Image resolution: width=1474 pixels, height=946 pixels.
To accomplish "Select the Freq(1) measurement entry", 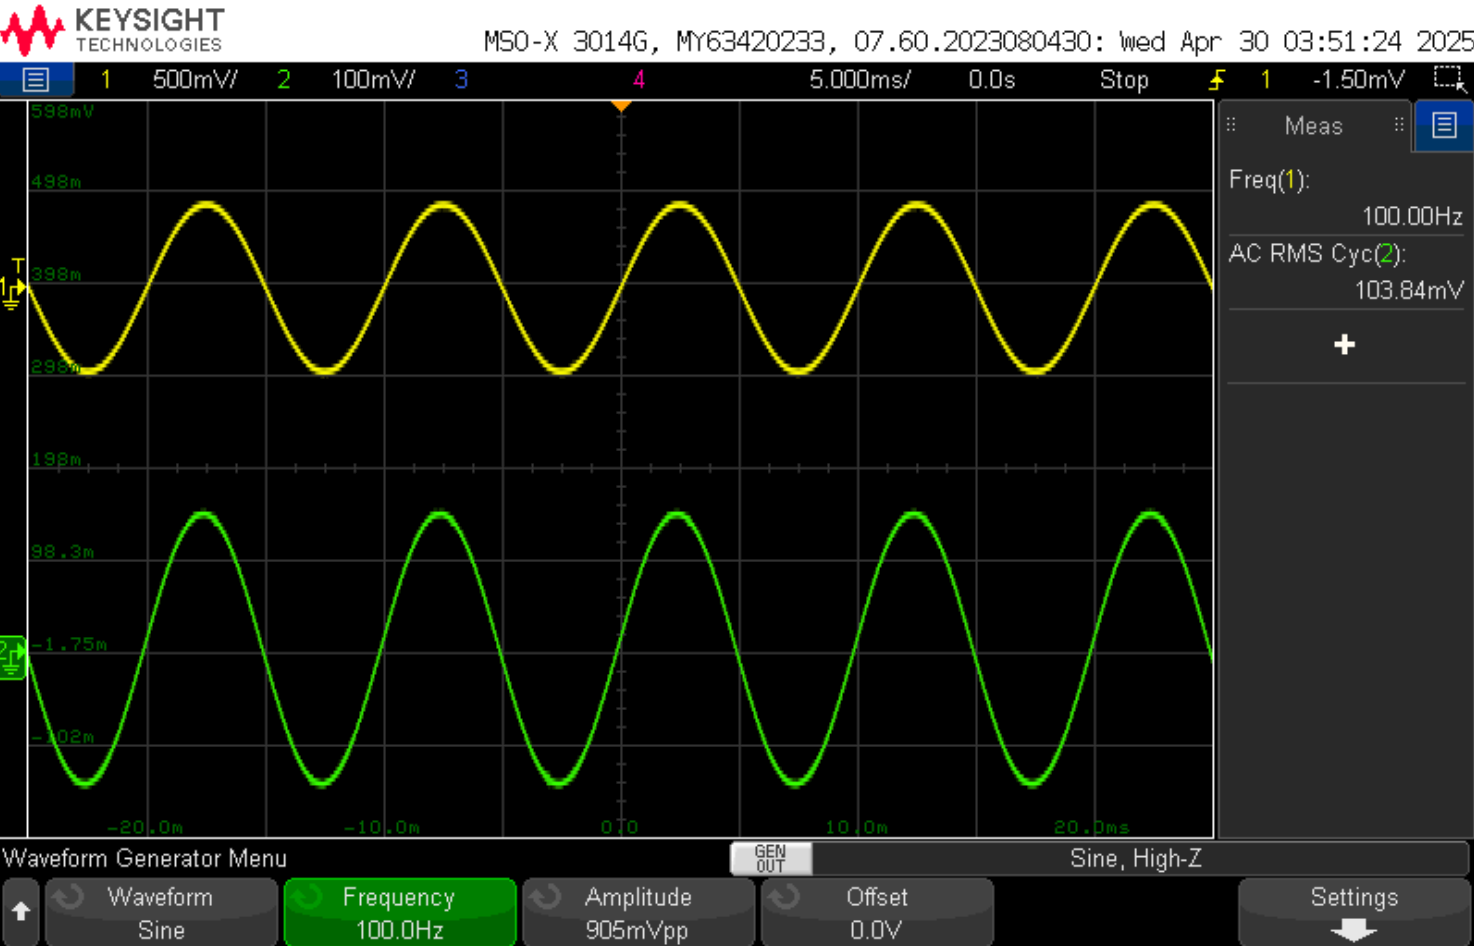I will pyautogui.click(x=1346, y=198).
